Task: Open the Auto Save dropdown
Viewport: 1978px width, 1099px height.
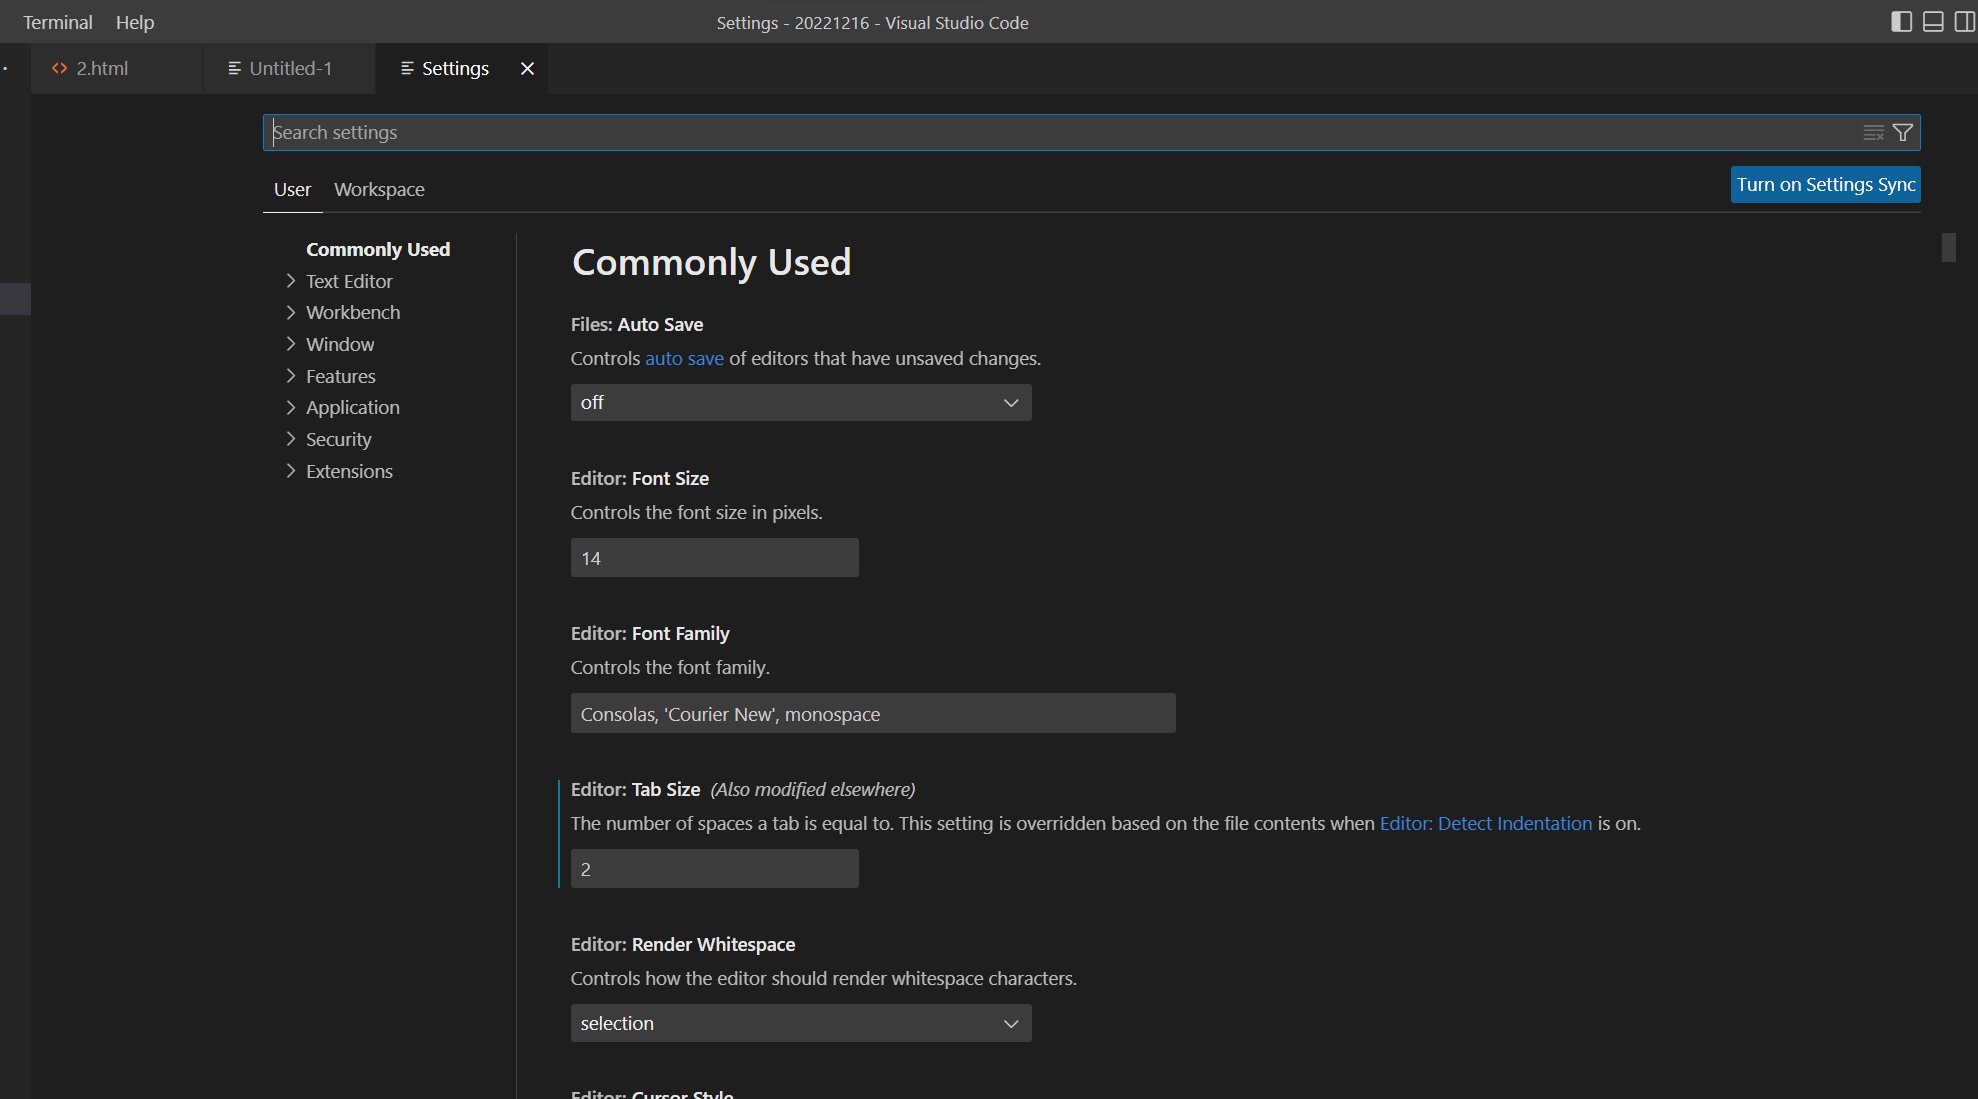Action: click(800, 402)
